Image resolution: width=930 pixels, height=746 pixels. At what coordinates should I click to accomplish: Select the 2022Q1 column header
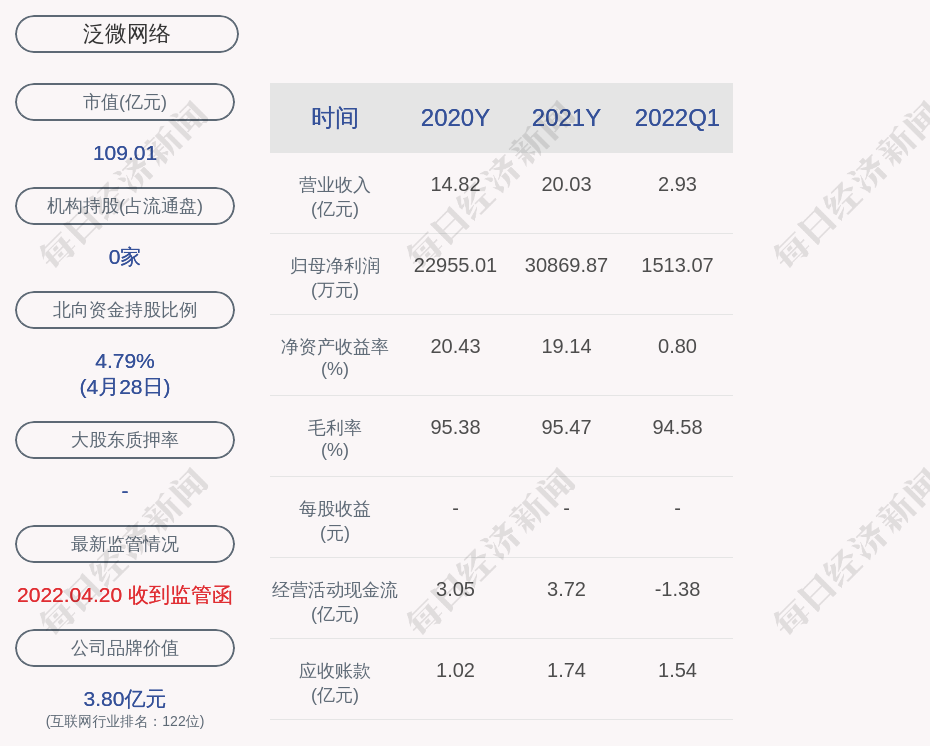click(x=677, y=118)
